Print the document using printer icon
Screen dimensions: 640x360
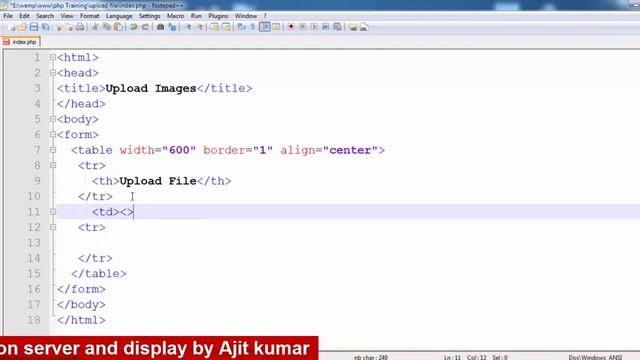pos(80,27)
